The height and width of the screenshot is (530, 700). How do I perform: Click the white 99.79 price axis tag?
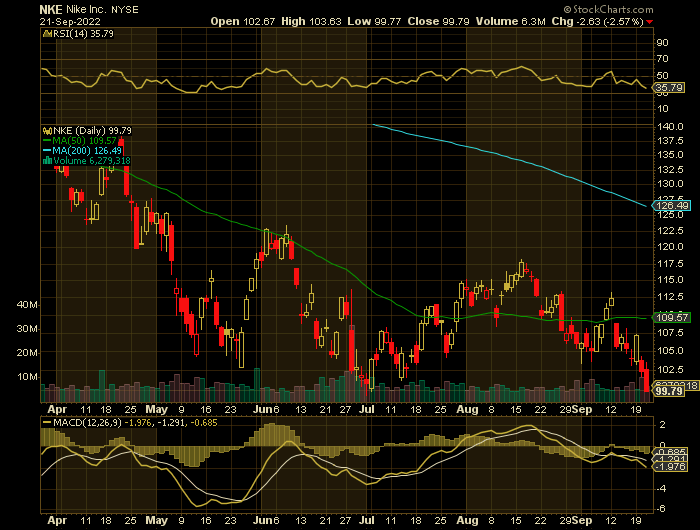669,391
